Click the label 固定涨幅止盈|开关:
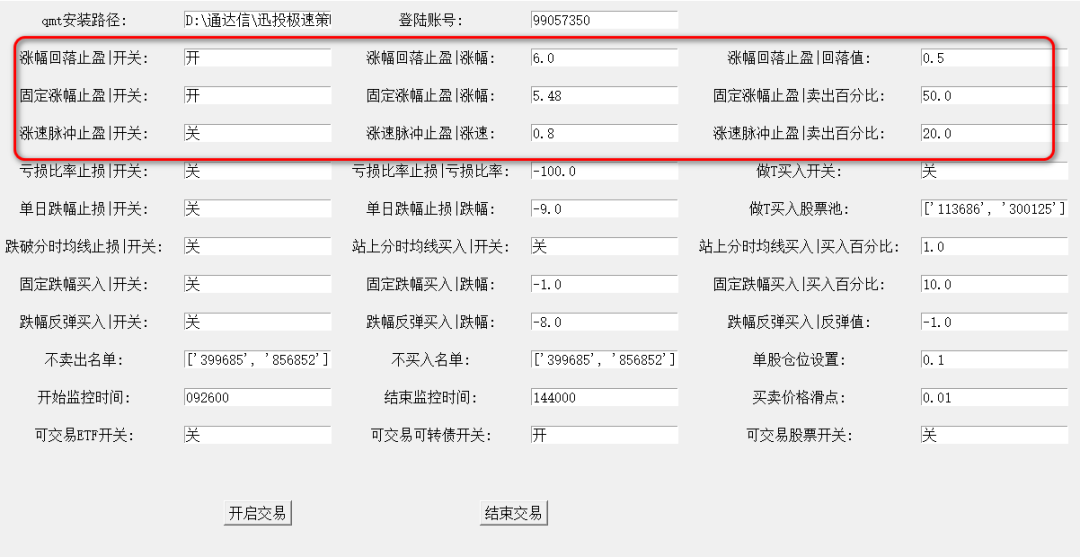The image size is (1080, 557). 84,96
